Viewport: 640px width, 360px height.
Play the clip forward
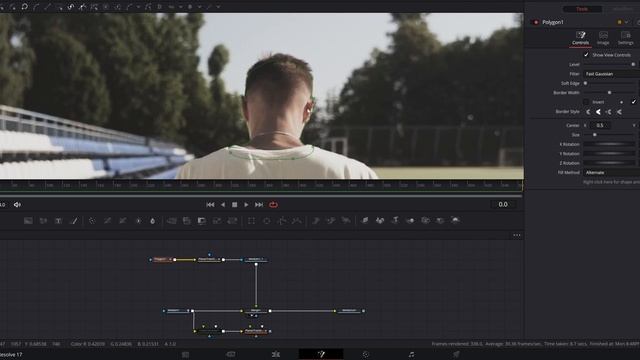246,204
